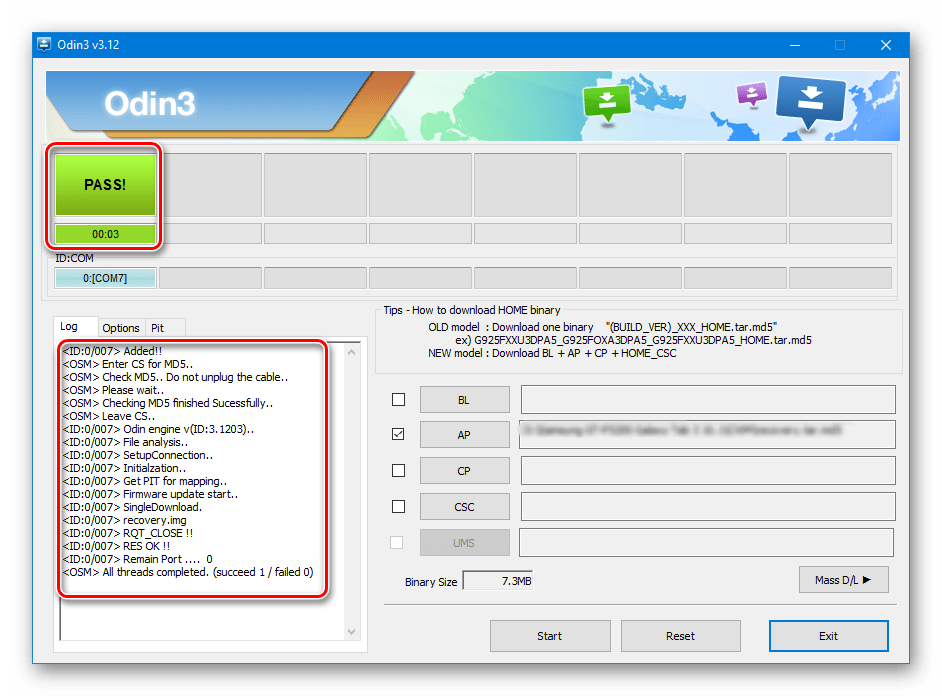The height and width of the screenshot is (696, 942).
Task: Click log line 'Get PIT for mapping..'
Action: 145,481
